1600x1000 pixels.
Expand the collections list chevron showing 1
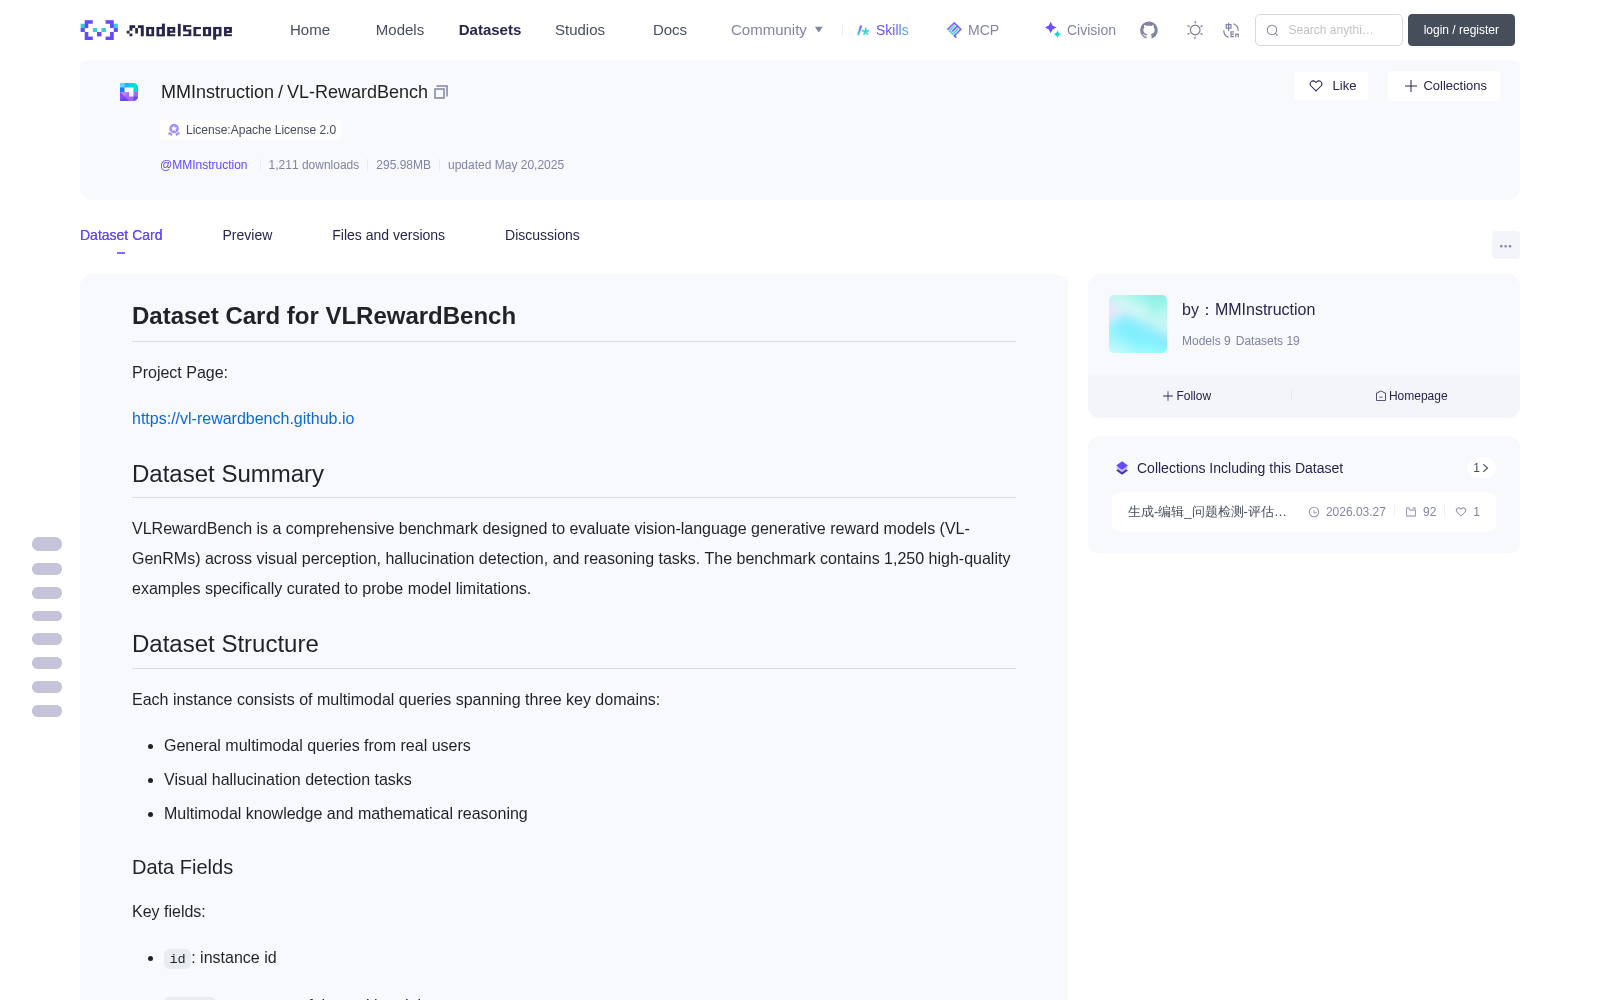coord(1481,468)
